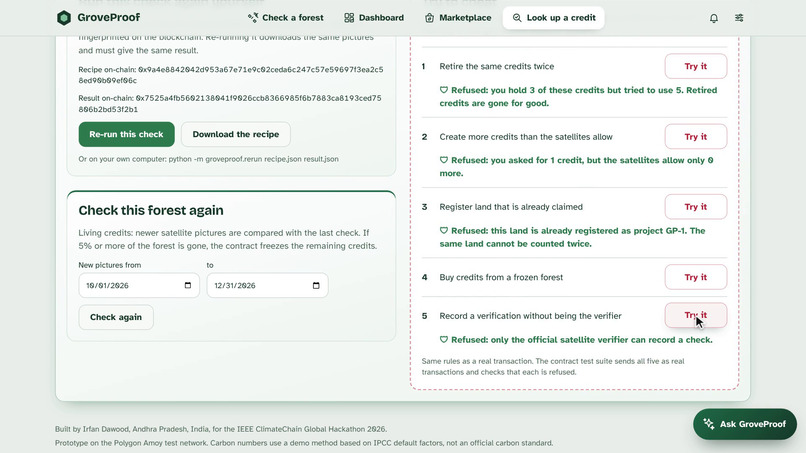Click the New pictures from date field
Viewport: 806px width, 453px height.
[139, 285]
